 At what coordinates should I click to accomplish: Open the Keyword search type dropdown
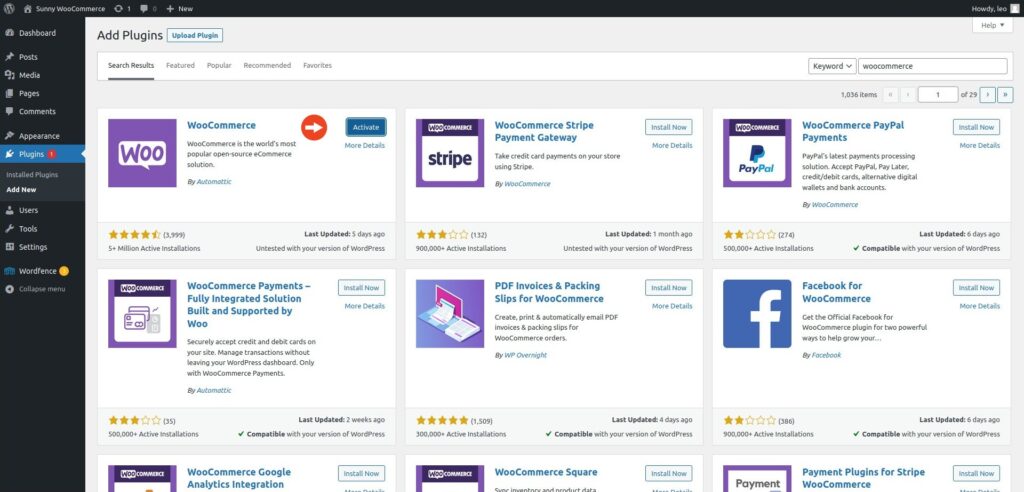(832, 66)
